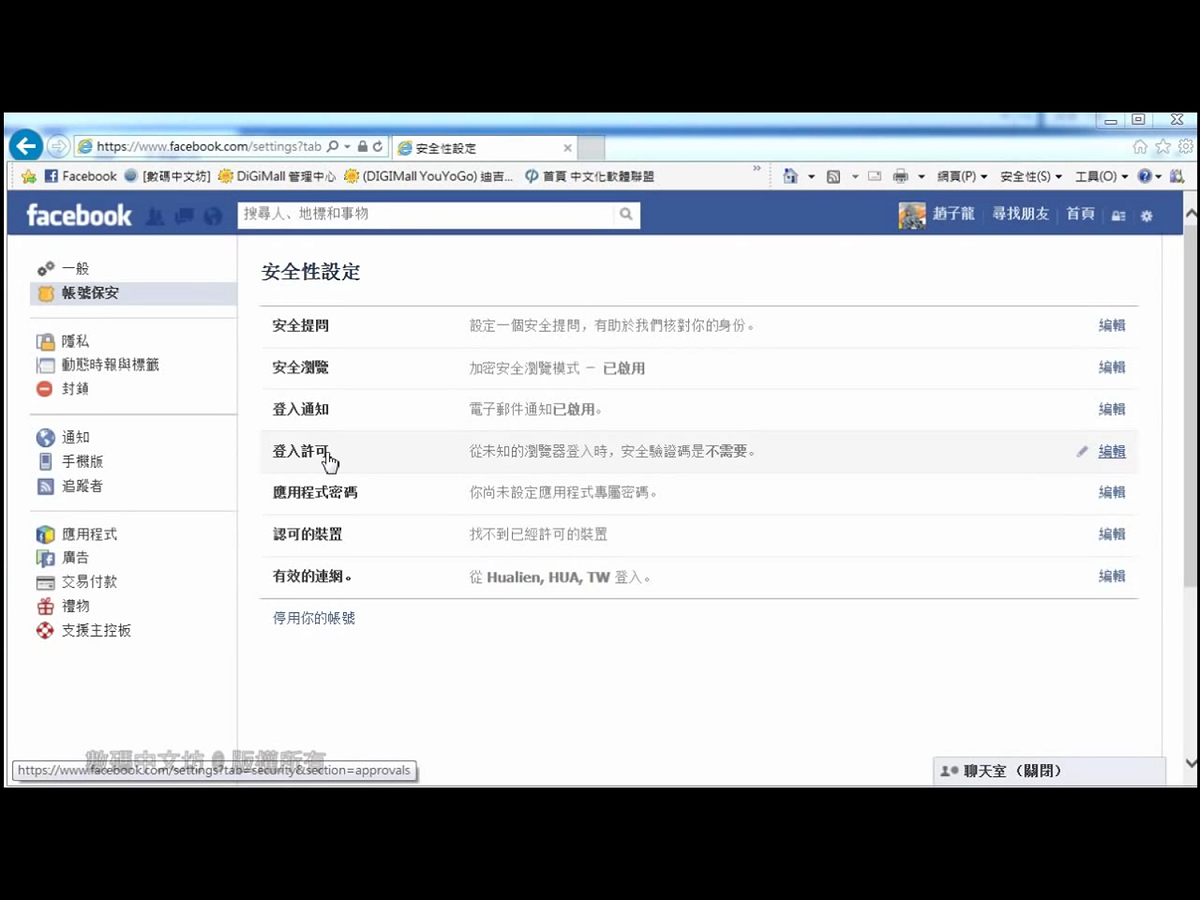Image resolution: width=1200 pixels, height=900 pixels.
Task: Open the notifications globe icon
Action: point(212,215)
